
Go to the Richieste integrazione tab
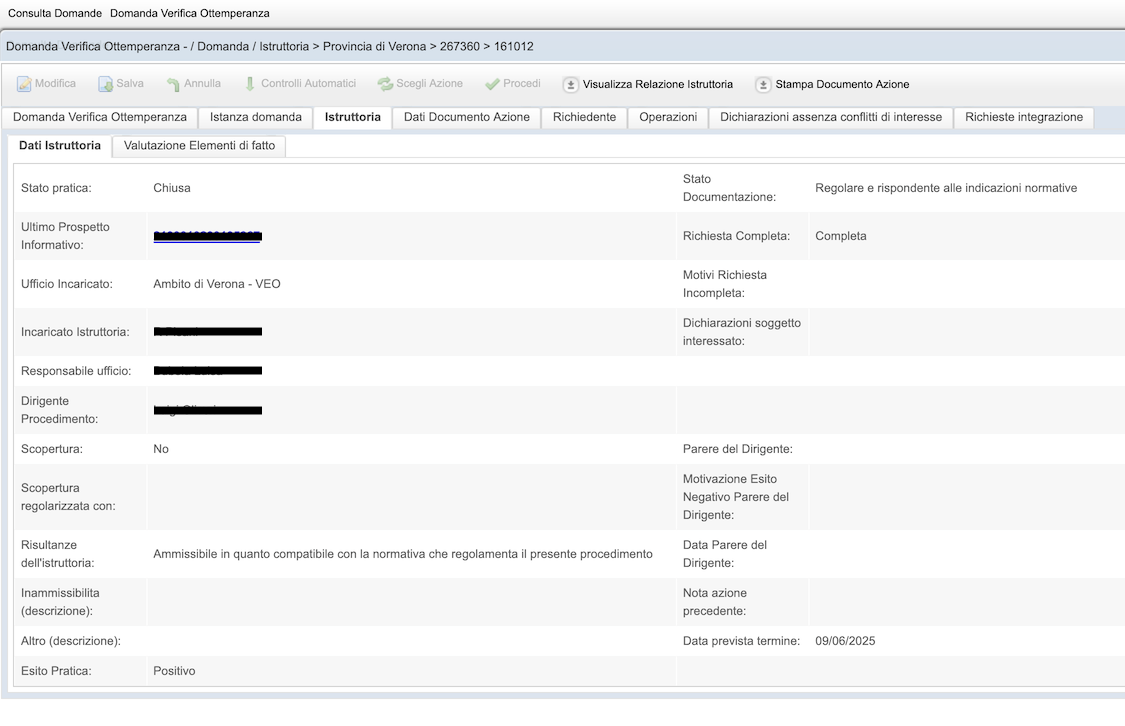1023,117
